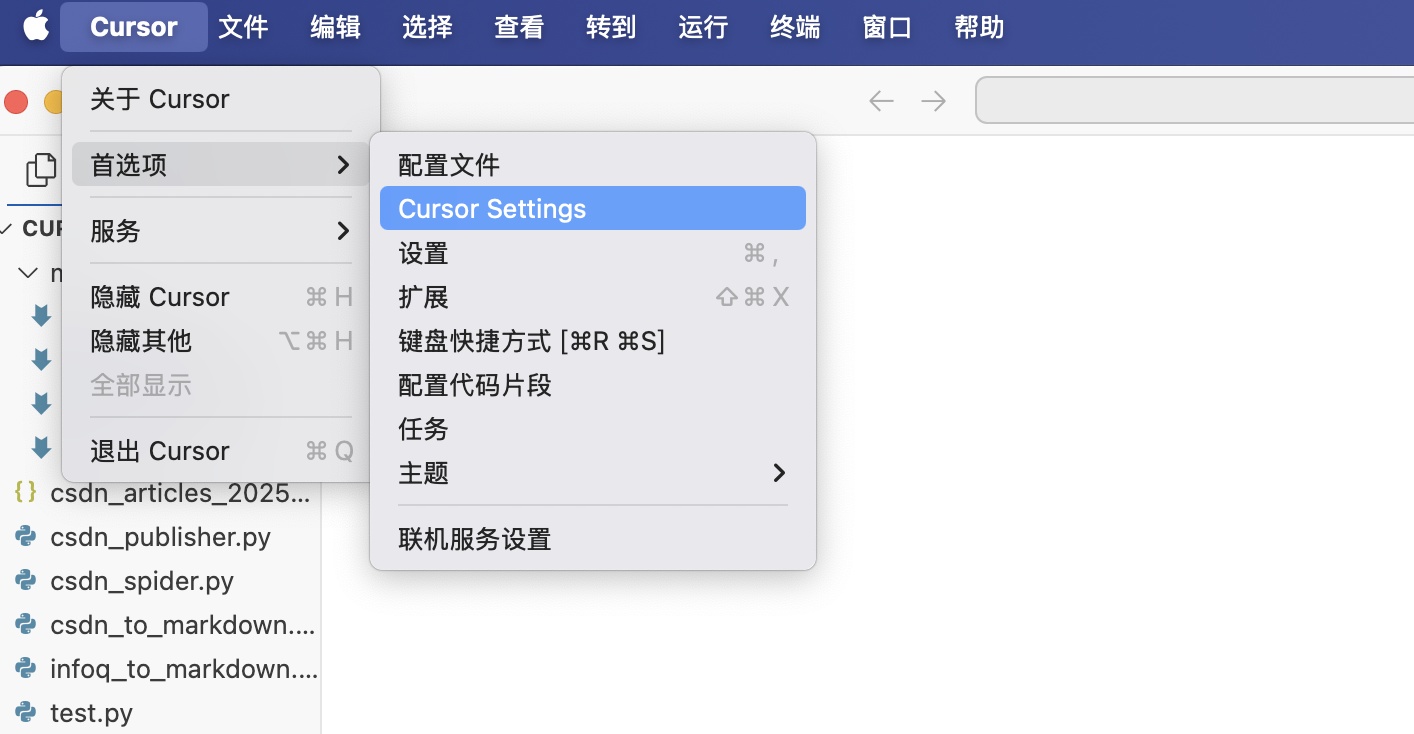Viewport: 1414px width, 734px height.
Task: Click 关于 Cursor menu entry
Action: pyautogui.click(x=160, y=99)
